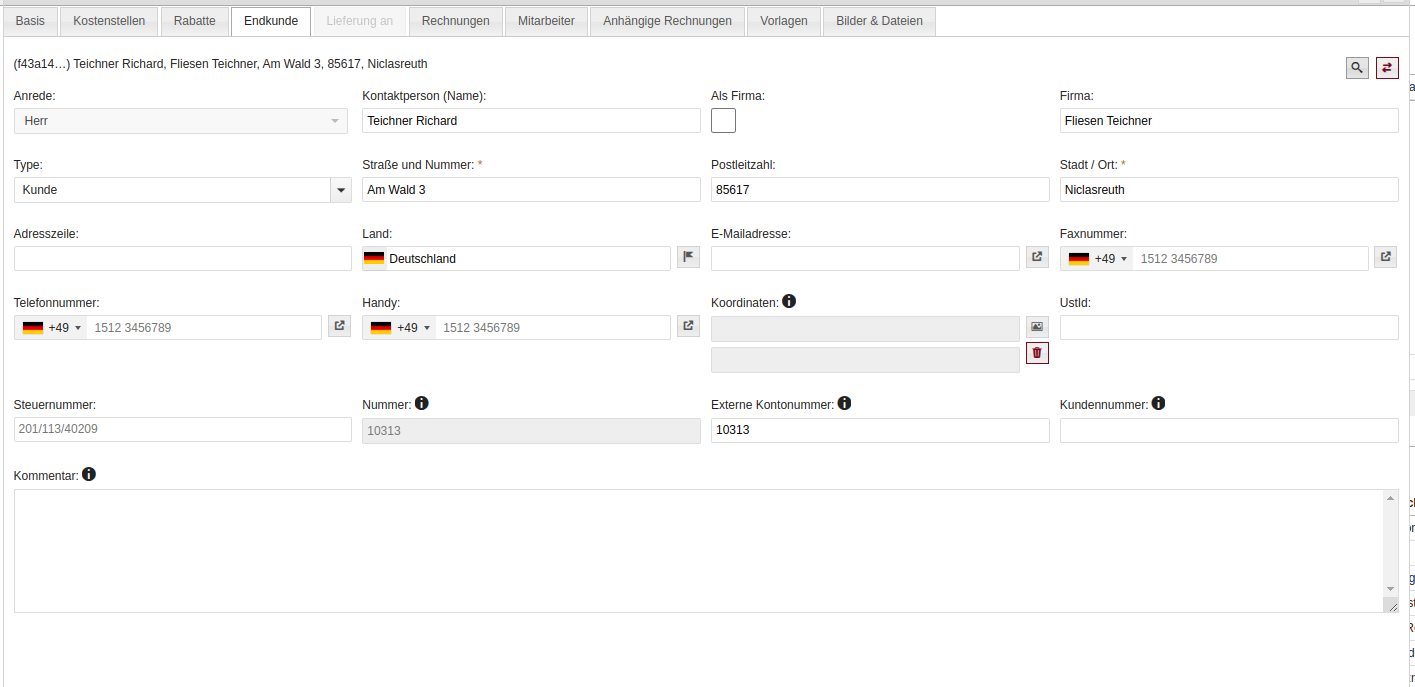This screenshot has height=687, width=1415.
Task: Open the external link icon beside E-Mailadresse
Action: 1037,257
